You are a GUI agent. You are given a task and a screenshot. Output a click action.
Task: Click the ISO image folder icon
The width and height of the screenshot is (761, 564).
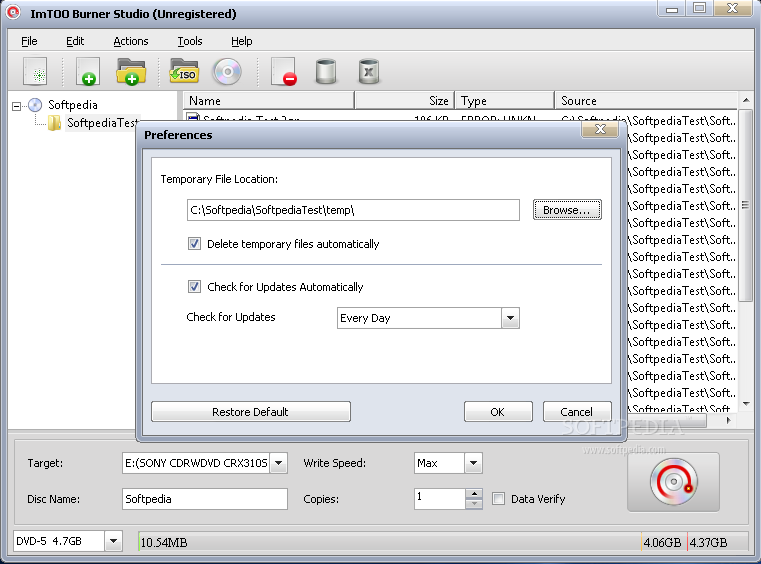[x=183, y=71]
